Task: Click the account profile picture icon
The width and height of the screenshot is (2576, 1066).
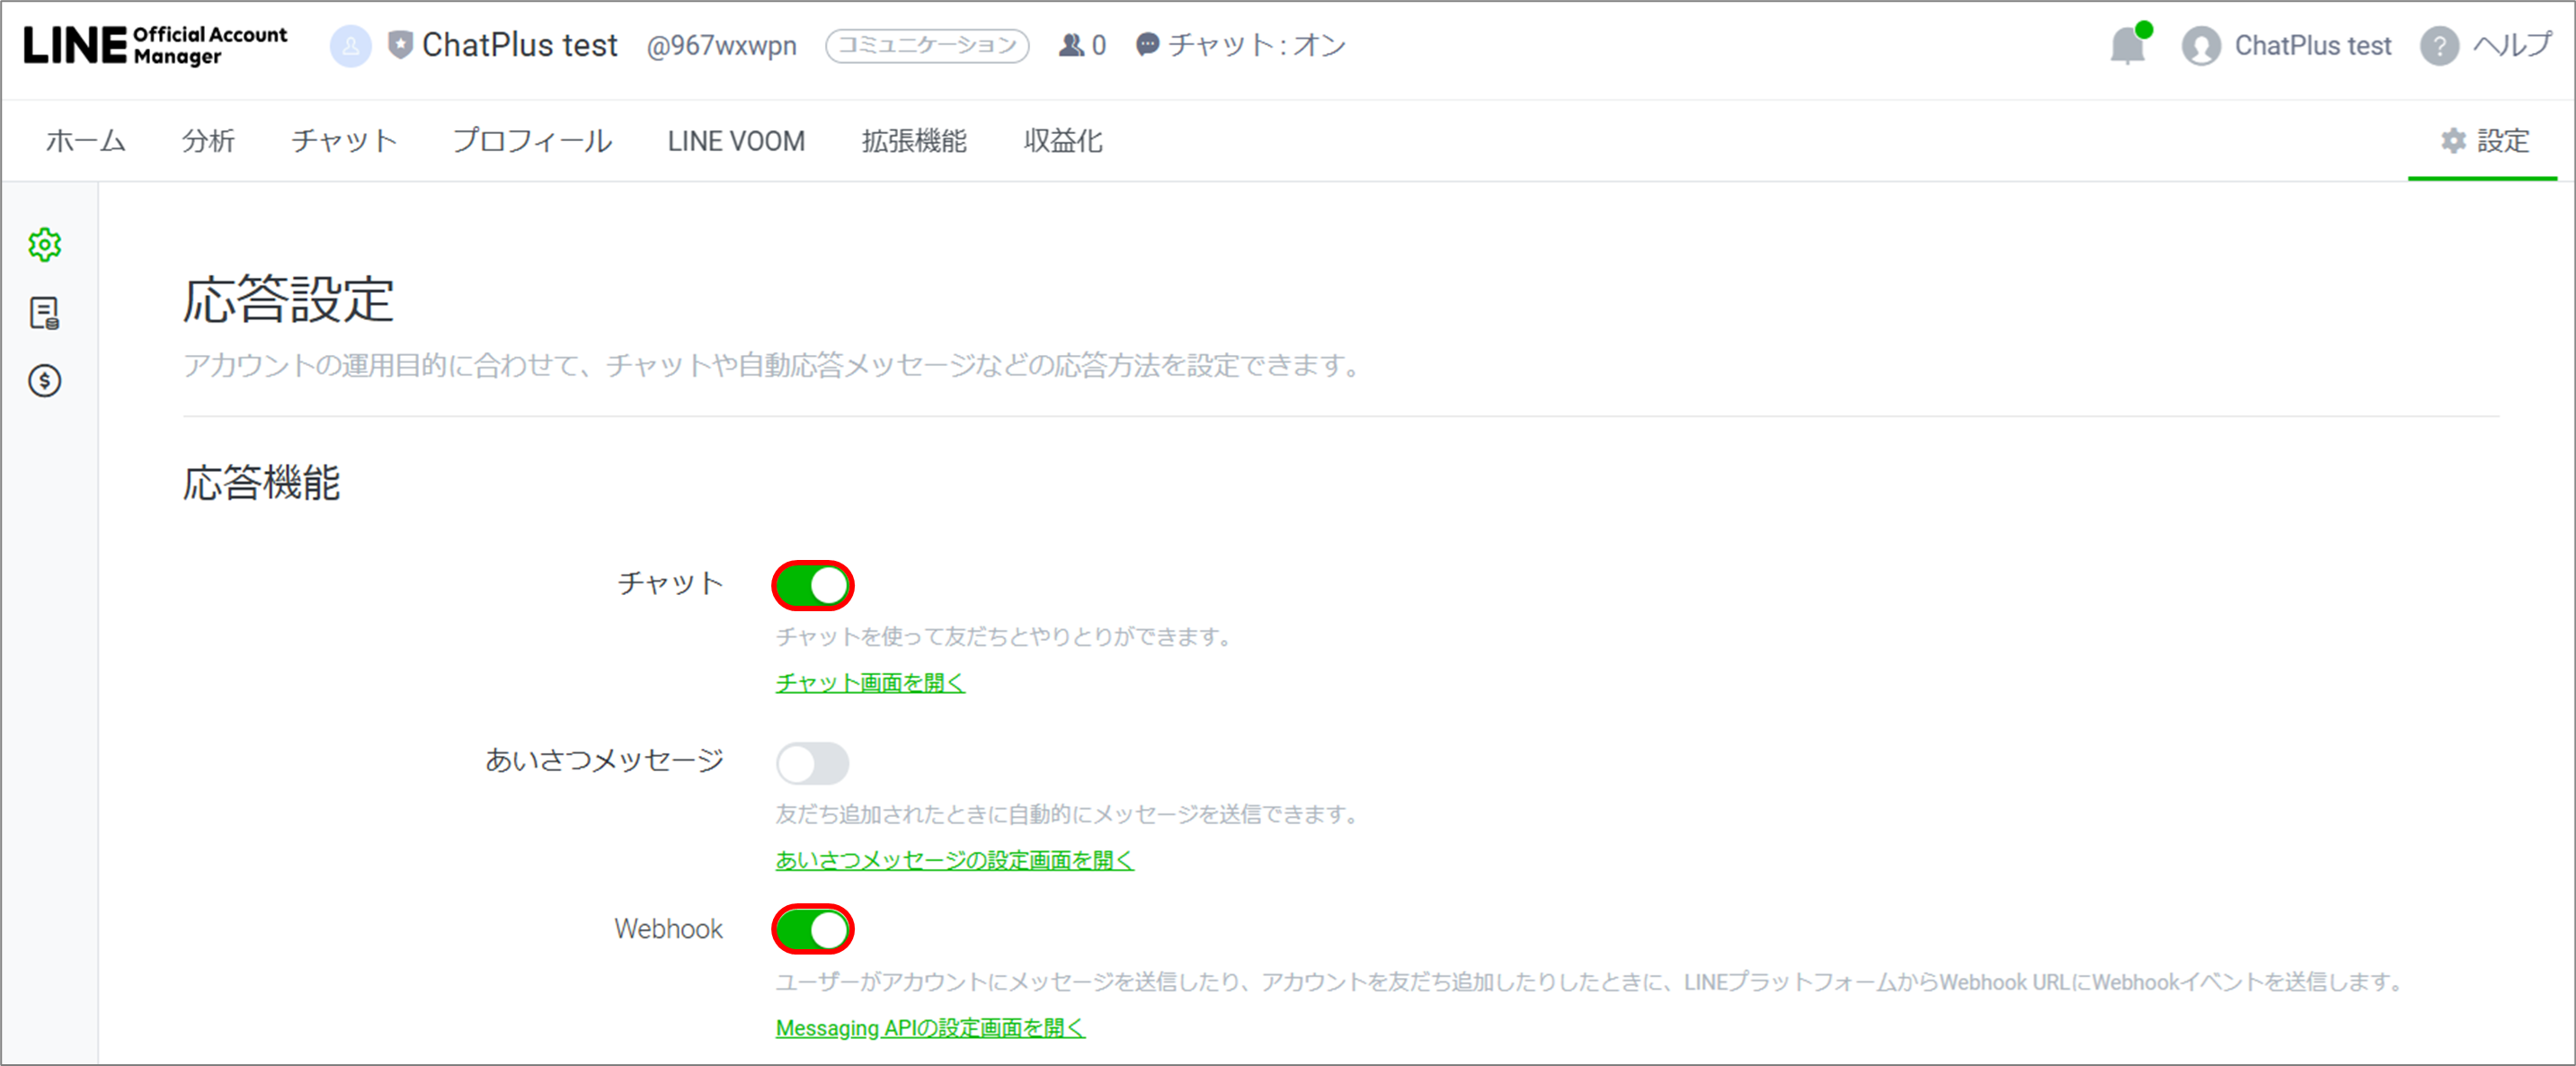Action: (351, 46)
